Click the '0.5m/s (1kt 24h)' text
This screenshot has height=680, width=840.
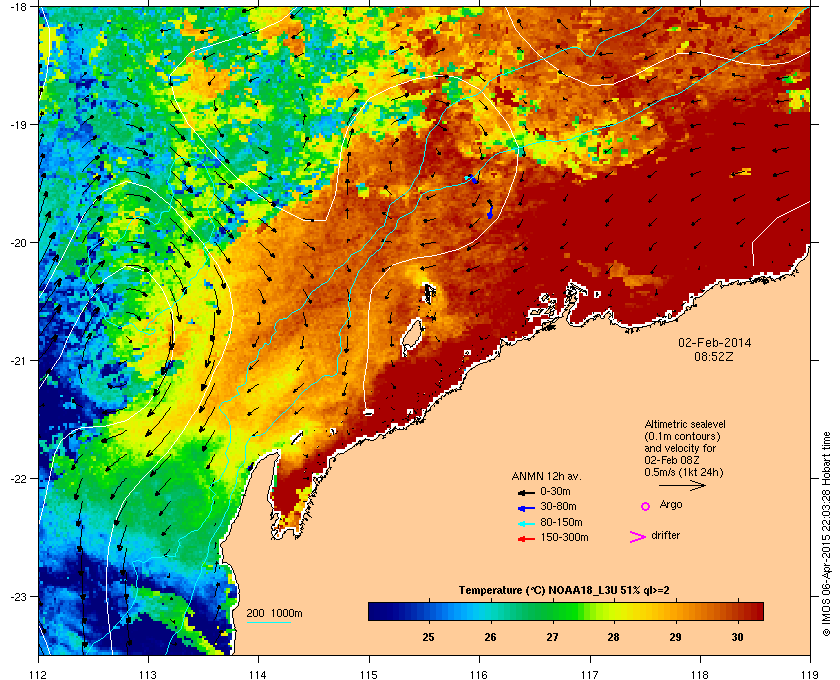point(684,473)
